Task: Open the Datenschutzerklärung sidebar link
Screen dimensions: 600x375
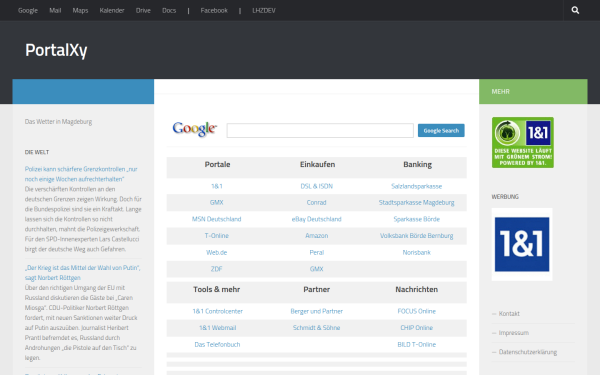Action: (528, 352)
